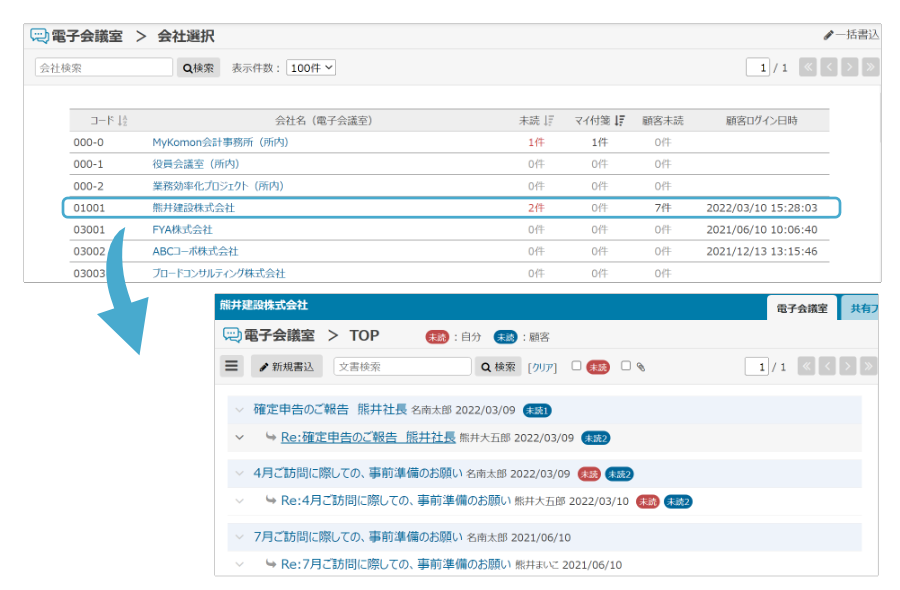Collapse the 4月ご訪問に際して thread
Screen dimensions: 900x590
(239, 473)
